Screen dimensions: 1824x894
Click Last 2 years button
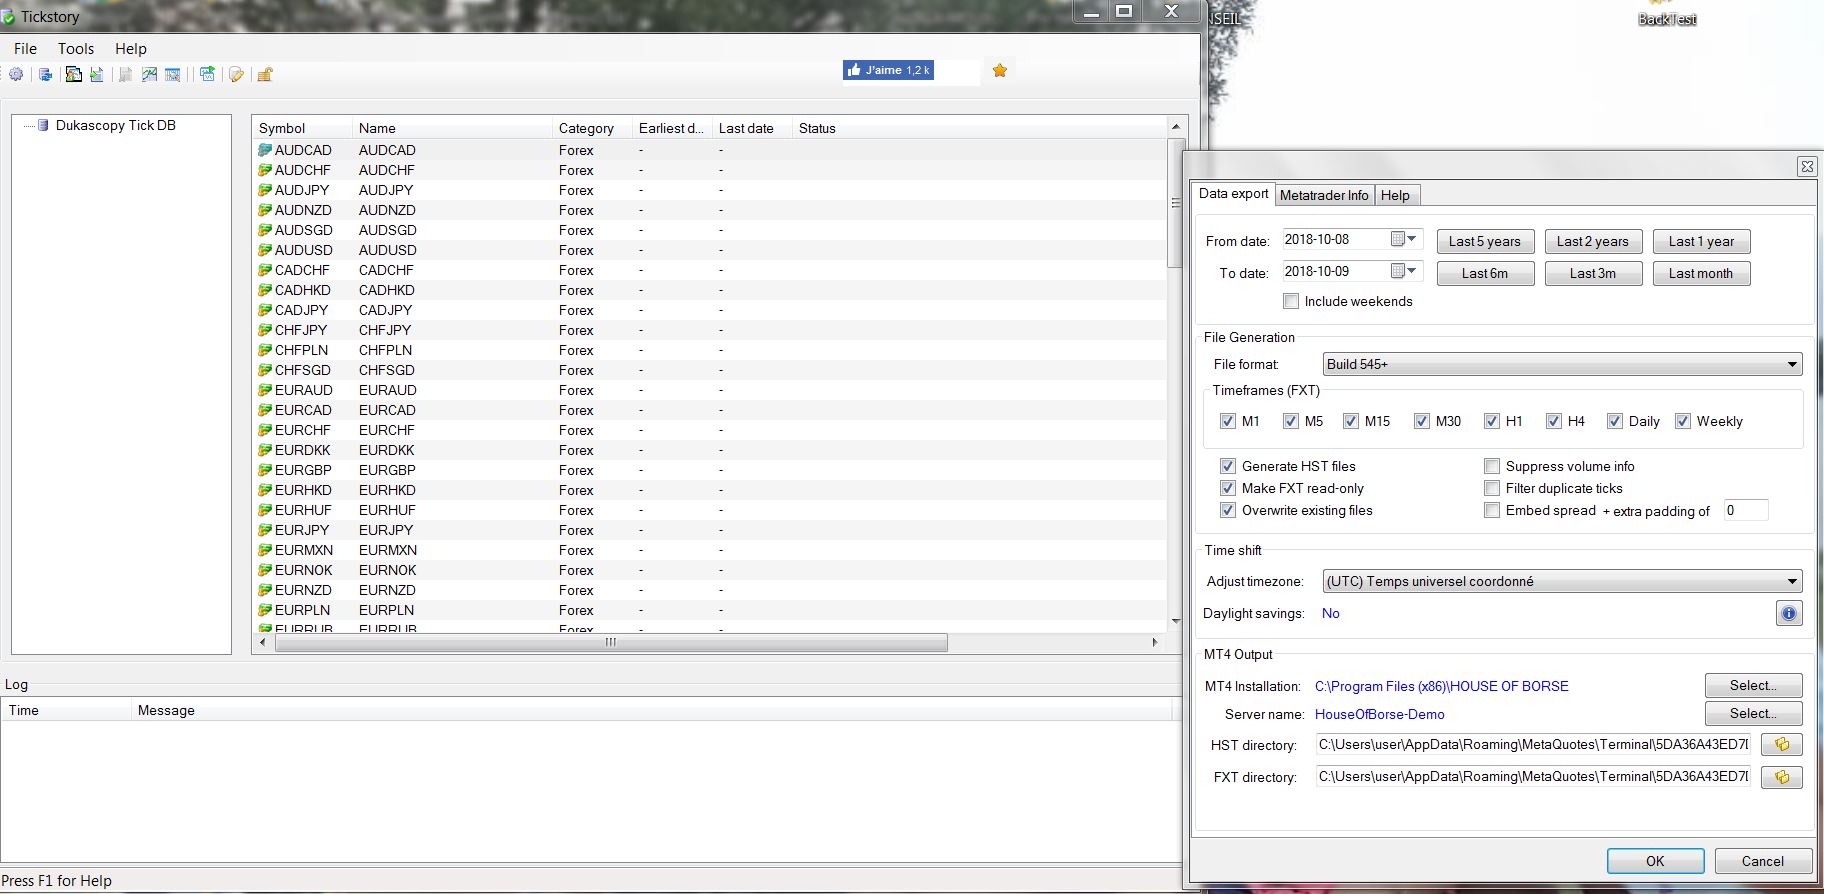point(1593,241)
